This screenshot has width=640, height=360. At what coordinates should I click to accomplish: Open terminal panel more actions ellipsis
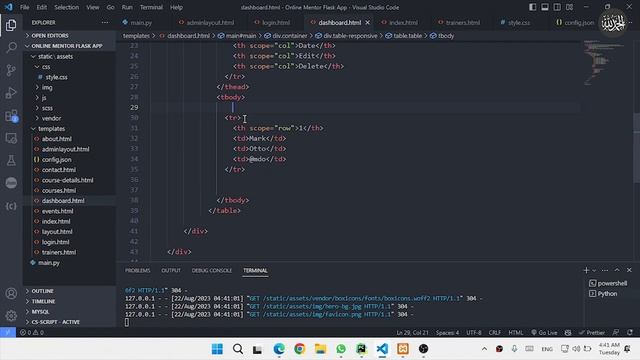(x=605, y=270)
